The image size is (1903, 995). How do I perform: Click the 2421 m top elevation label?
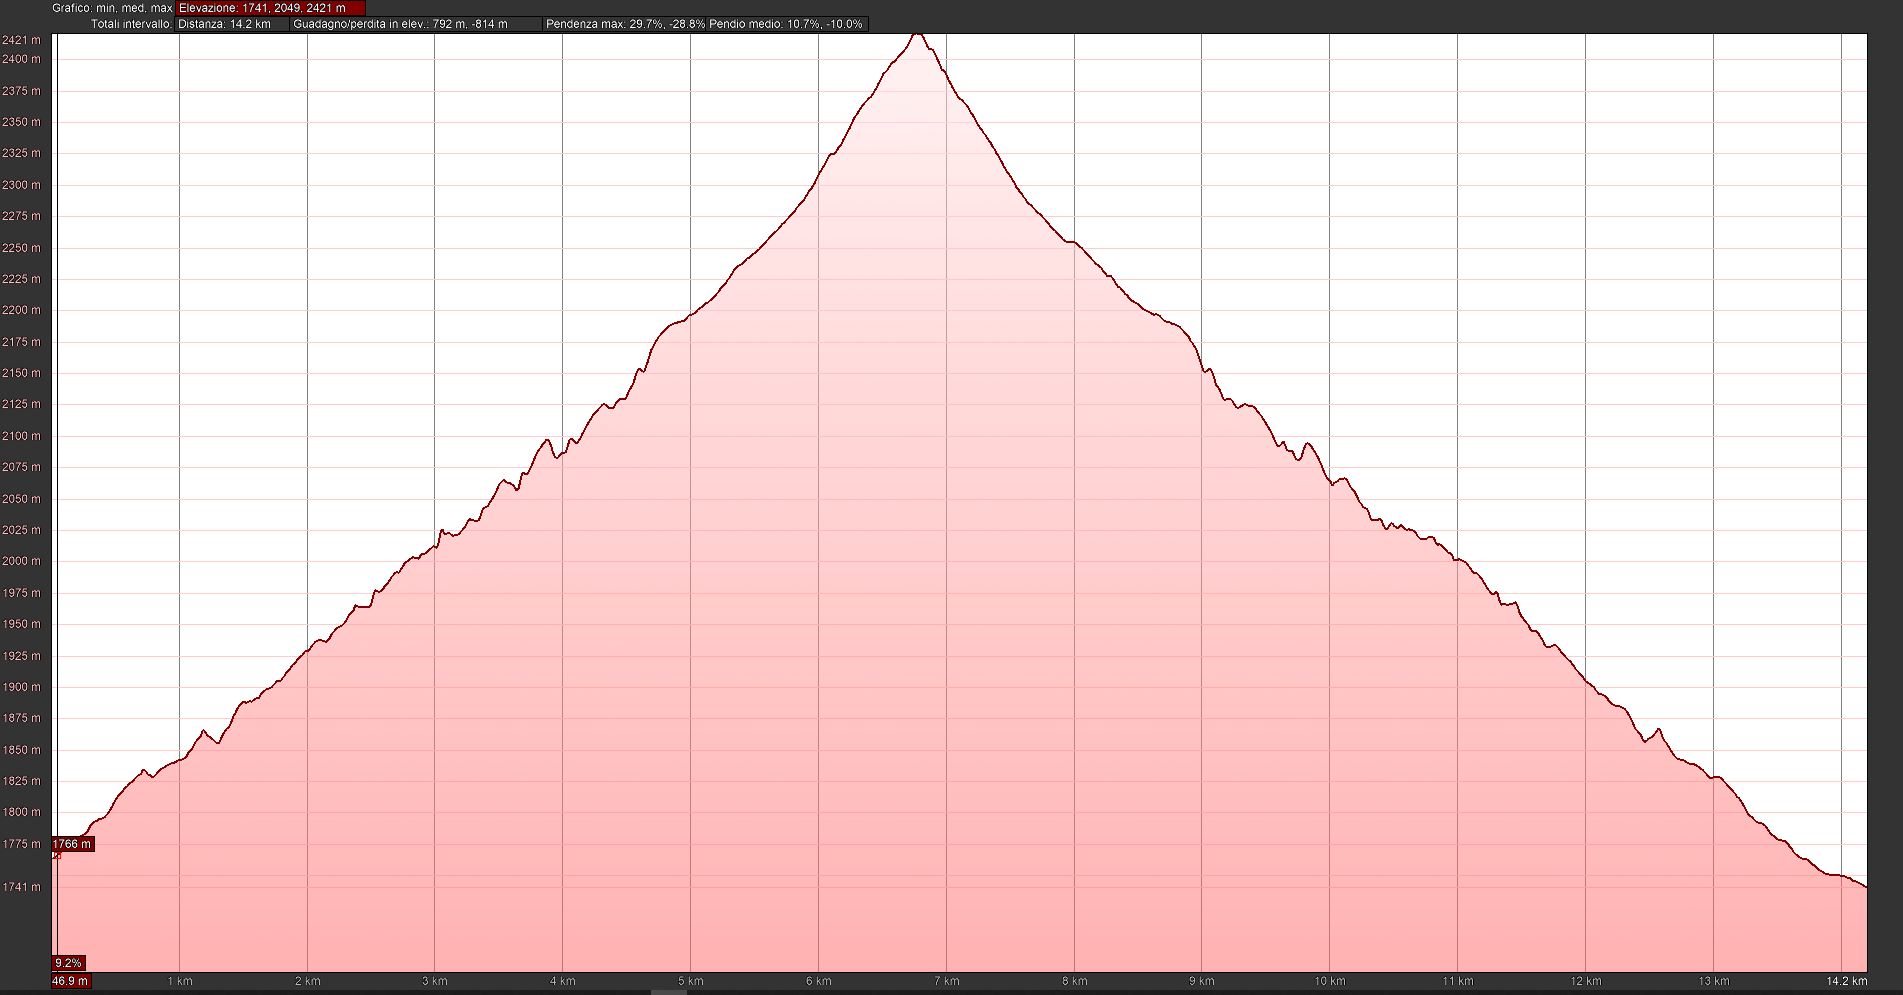[22, 40]
